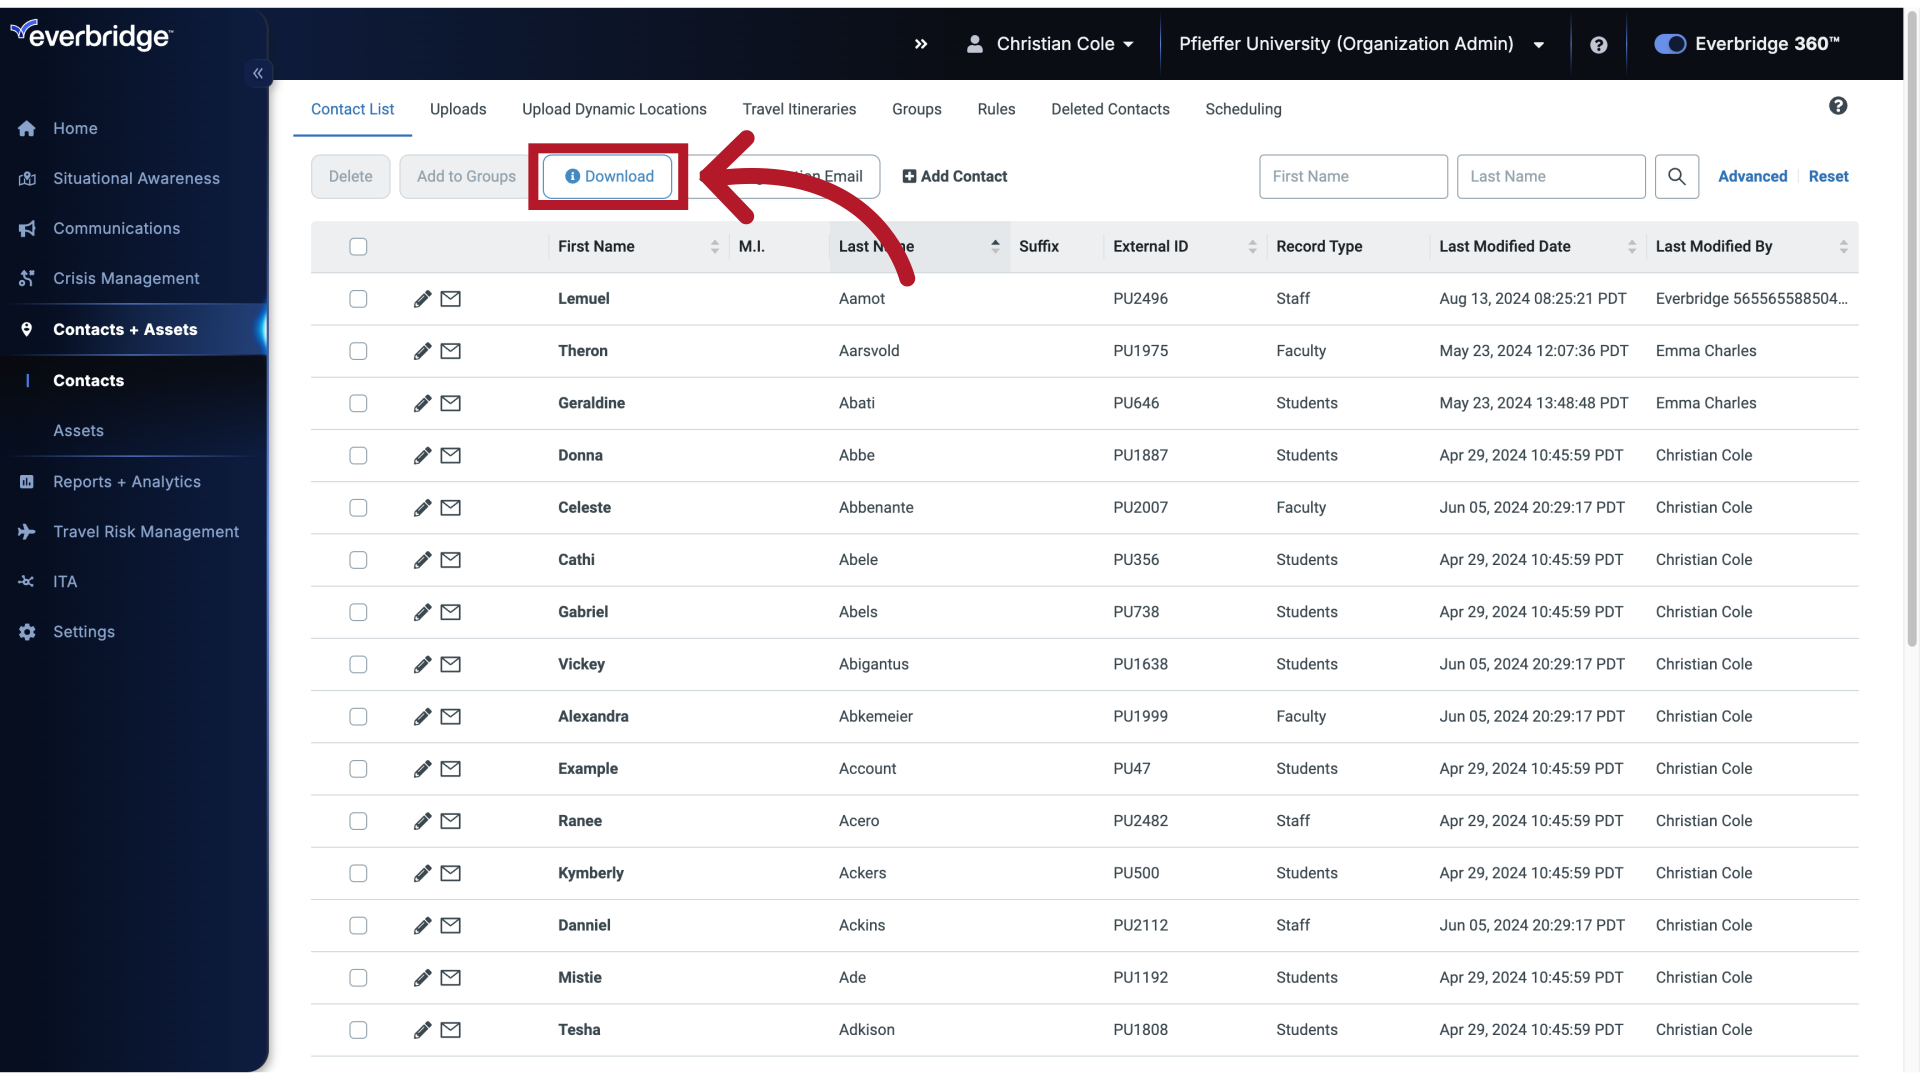Click the highlighted Download button
1920x1080 pixels.
pyautogui.click(x=607, y=176)
